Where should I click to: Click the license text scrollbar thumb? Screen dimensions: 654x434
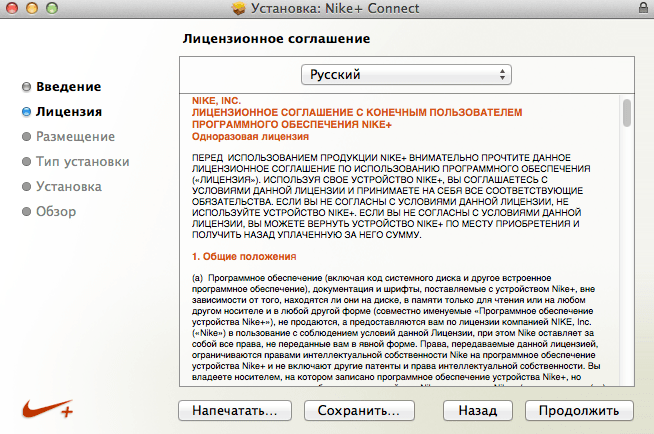[x=626, y=113]
